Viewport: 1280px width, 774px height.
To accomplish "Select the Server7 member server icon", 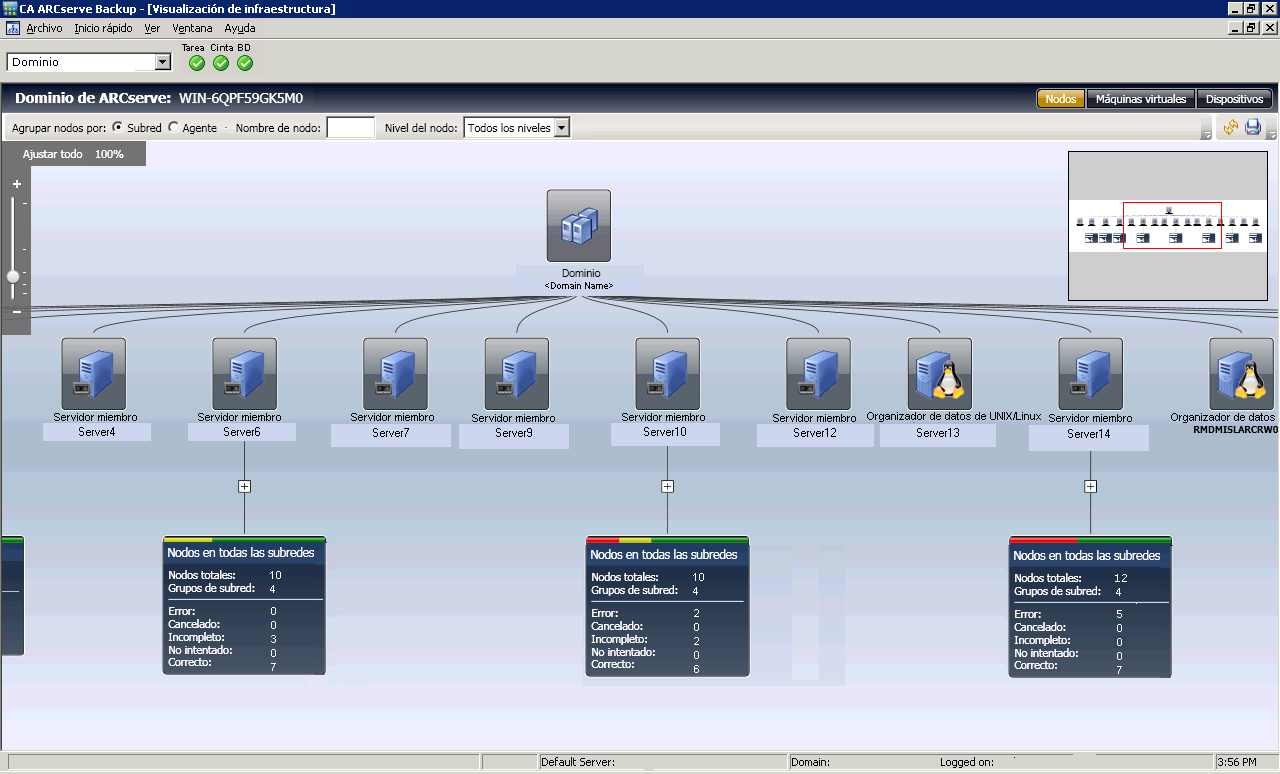I will point(395,373).
